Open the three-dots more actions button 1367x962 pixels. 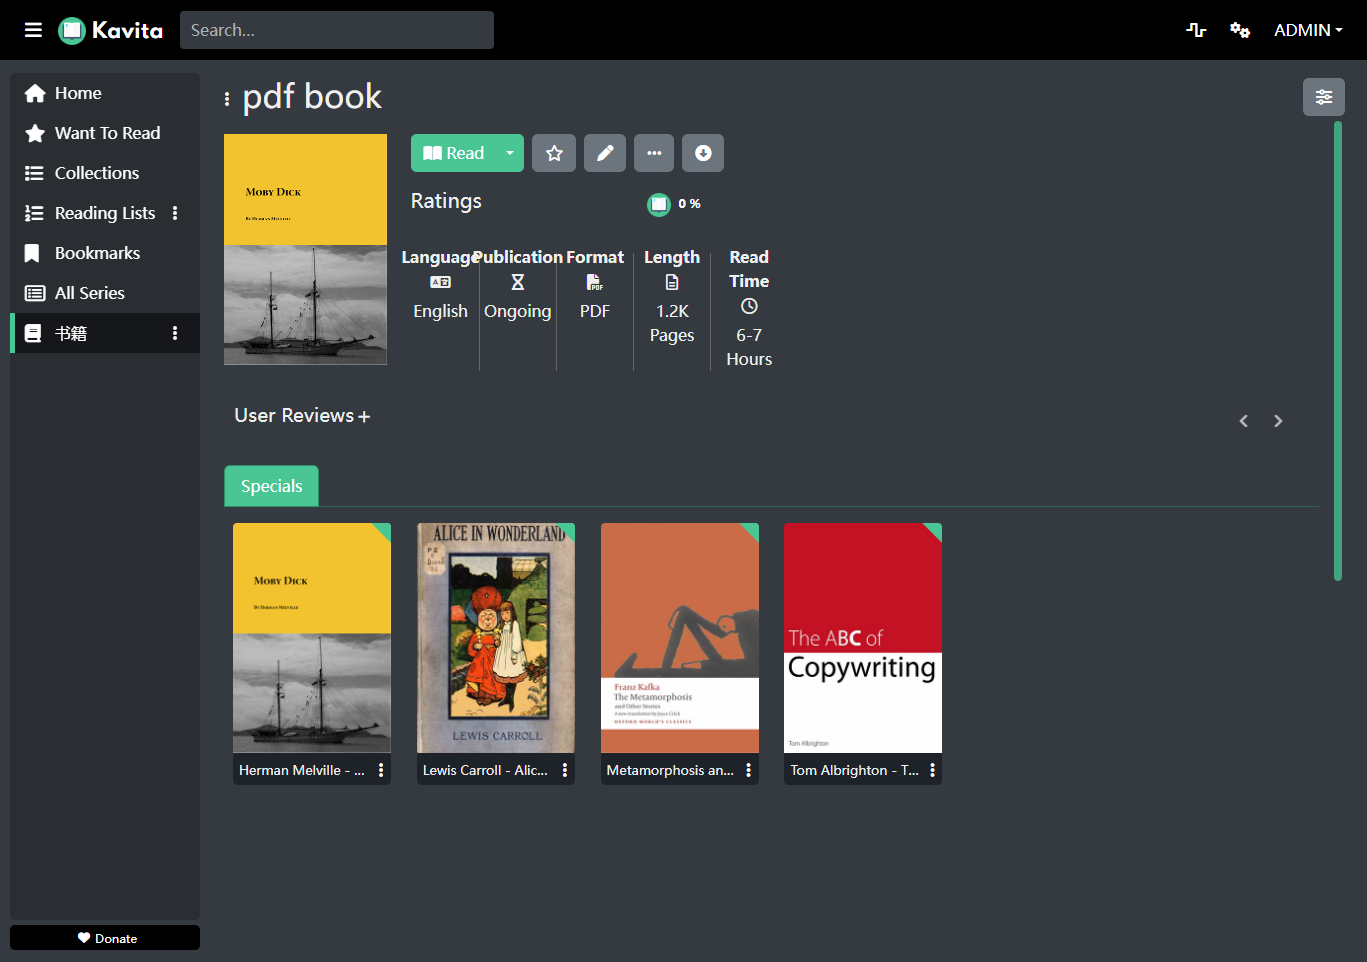point(654,153)
